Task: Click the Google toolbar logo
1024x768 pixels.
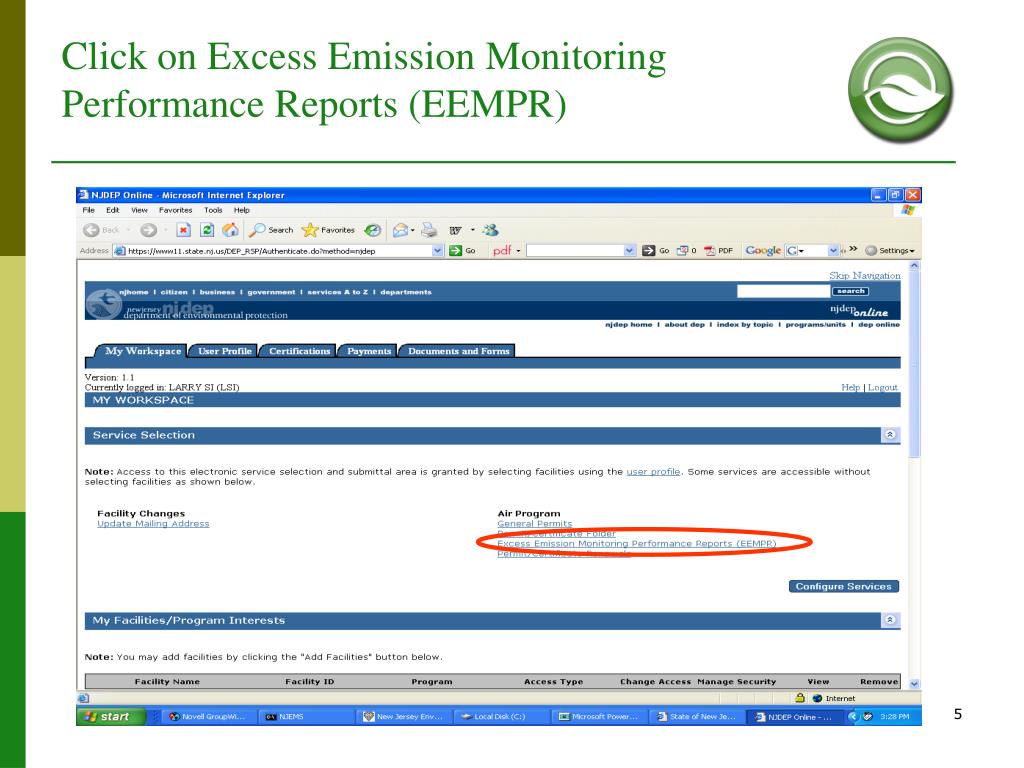Action: (x=763, y=251)
